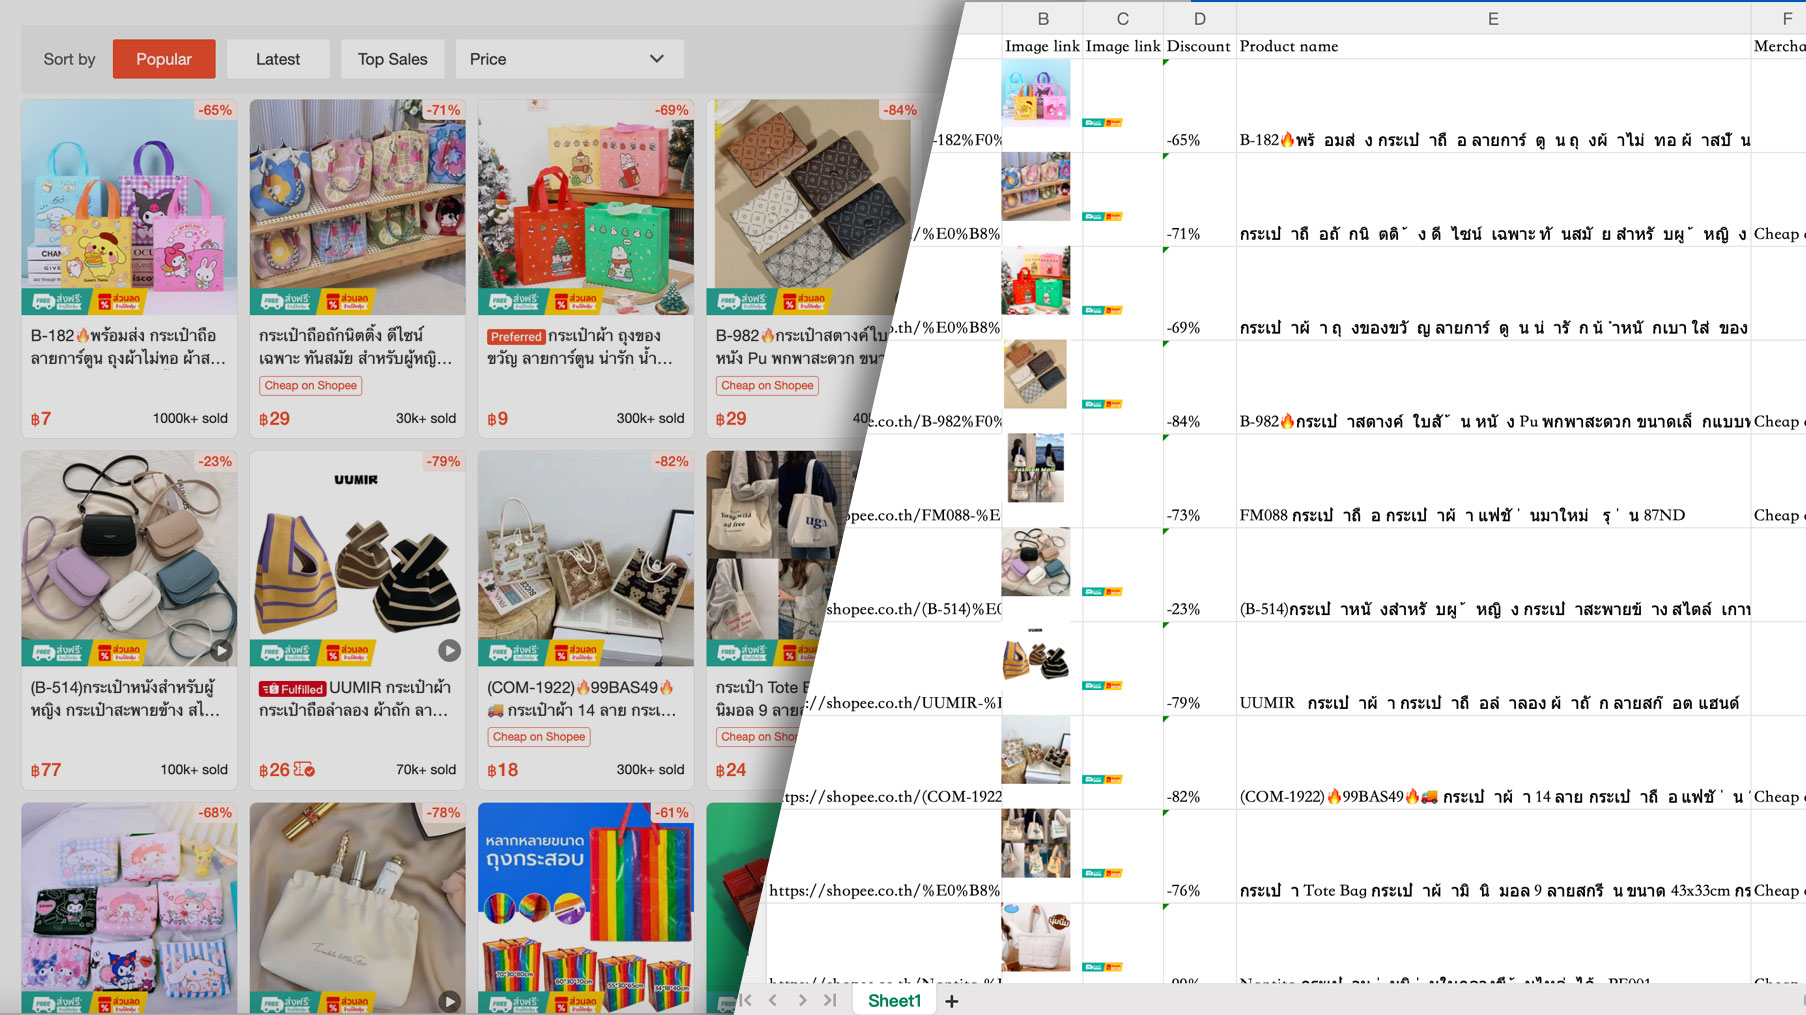Screen dimensions: 1806x1015
Task: Select the red Christmas bag thumbnail in spreadsheet
Action: coord(1035,281)
